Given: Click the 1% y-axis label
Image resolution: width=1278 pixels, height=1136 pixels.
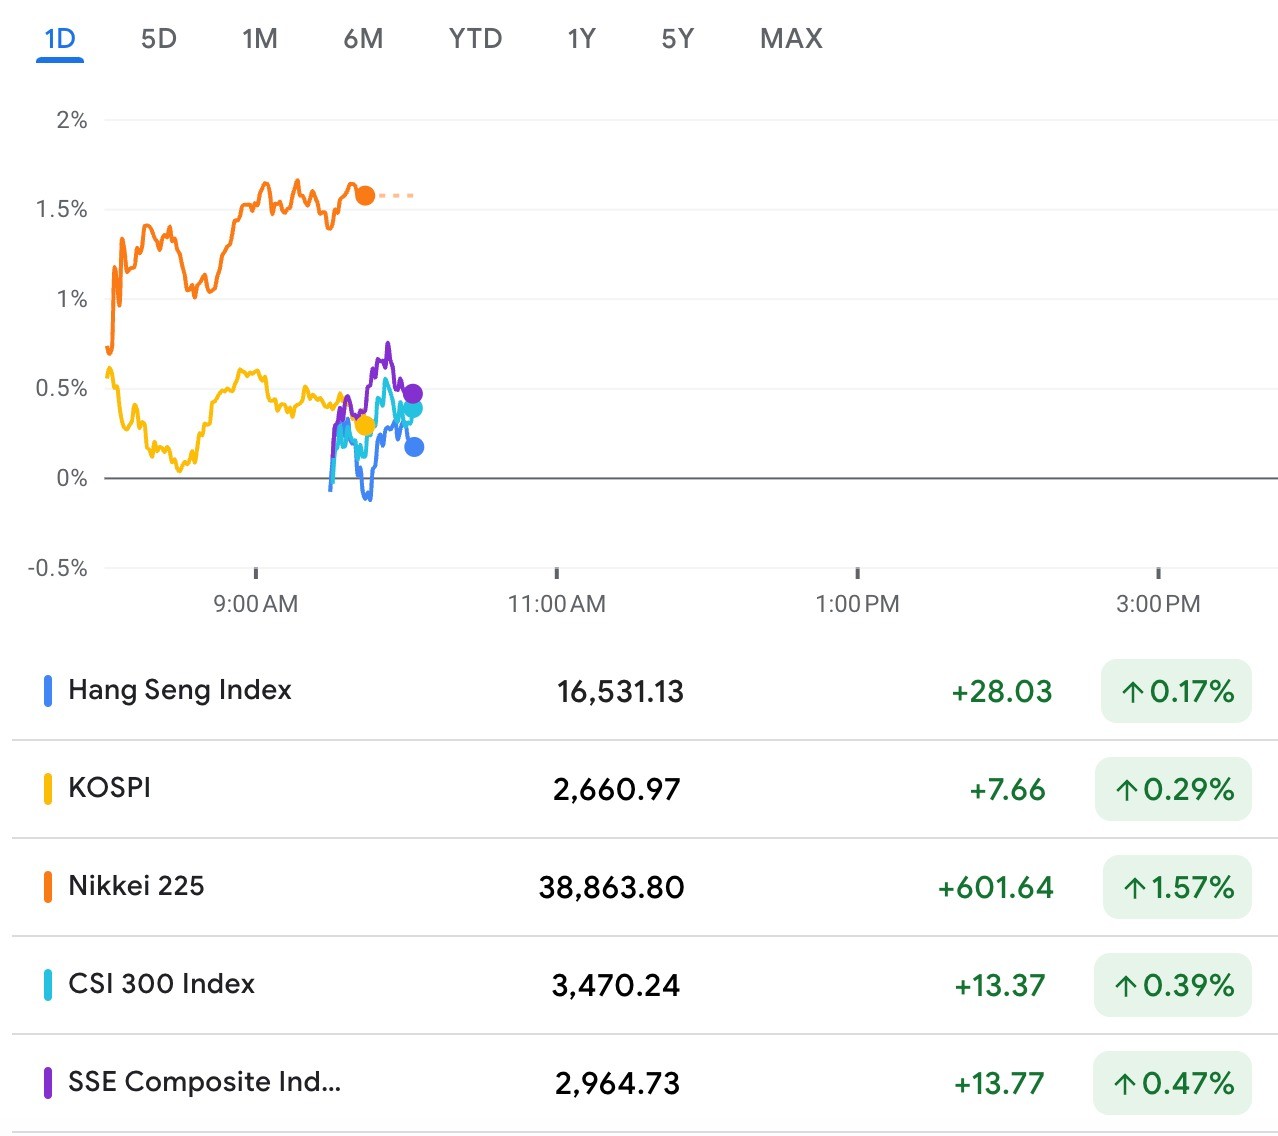Looking at the screenshot, I should 72,299.
